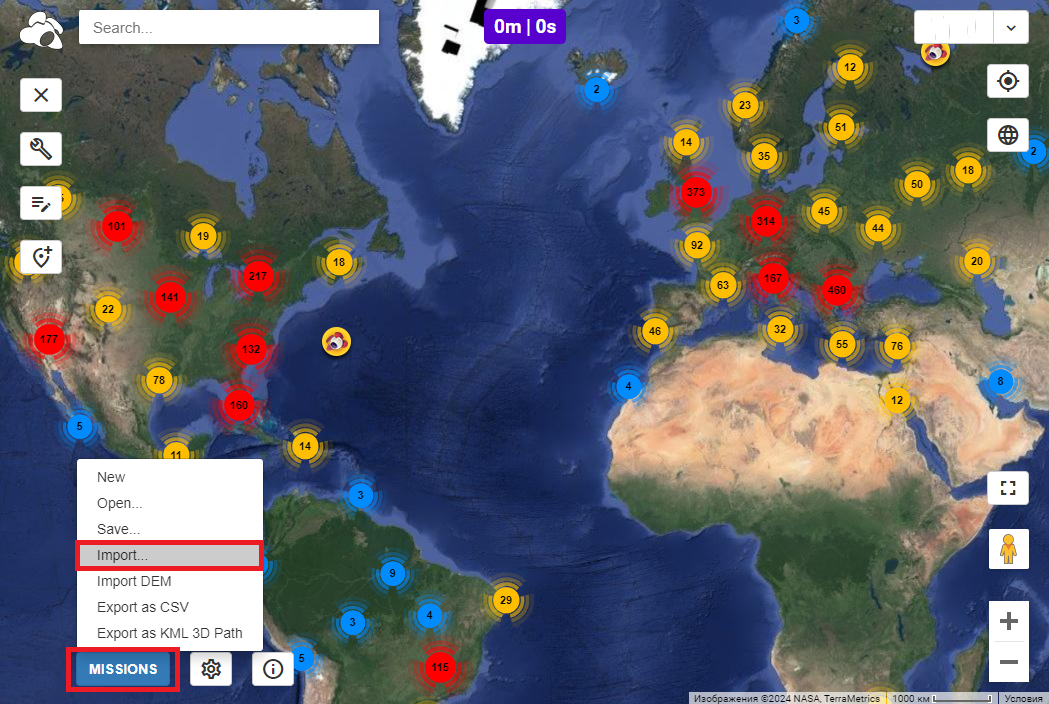The image size is (1049, 704).
Task: Select the blue 9 cluster marker
Action: pos(392,573)
